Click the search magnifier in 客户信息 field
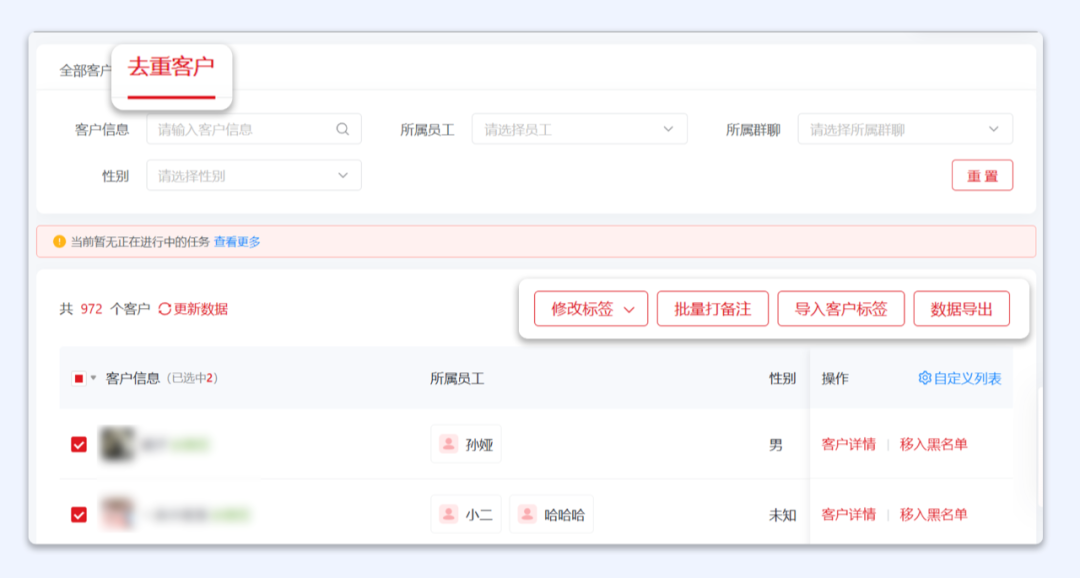Image resolution: width=1080 pixels, height=578 pixels. pyautogui.click(x=342, y=128)
